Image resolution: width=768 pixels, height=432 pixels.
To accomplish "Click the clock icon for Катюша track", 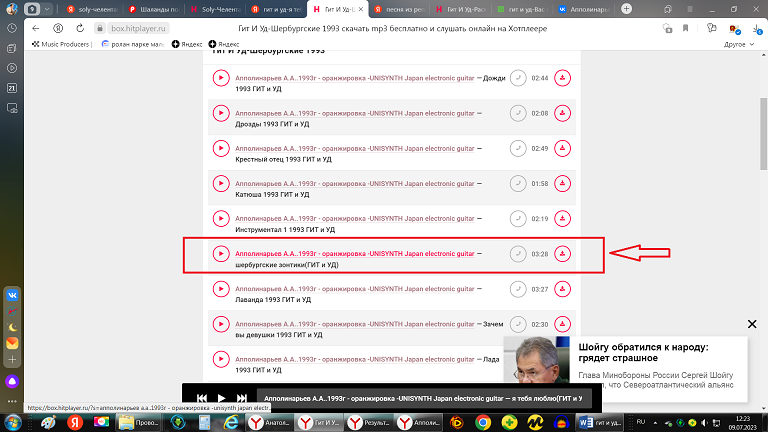I will coord(518,184).
